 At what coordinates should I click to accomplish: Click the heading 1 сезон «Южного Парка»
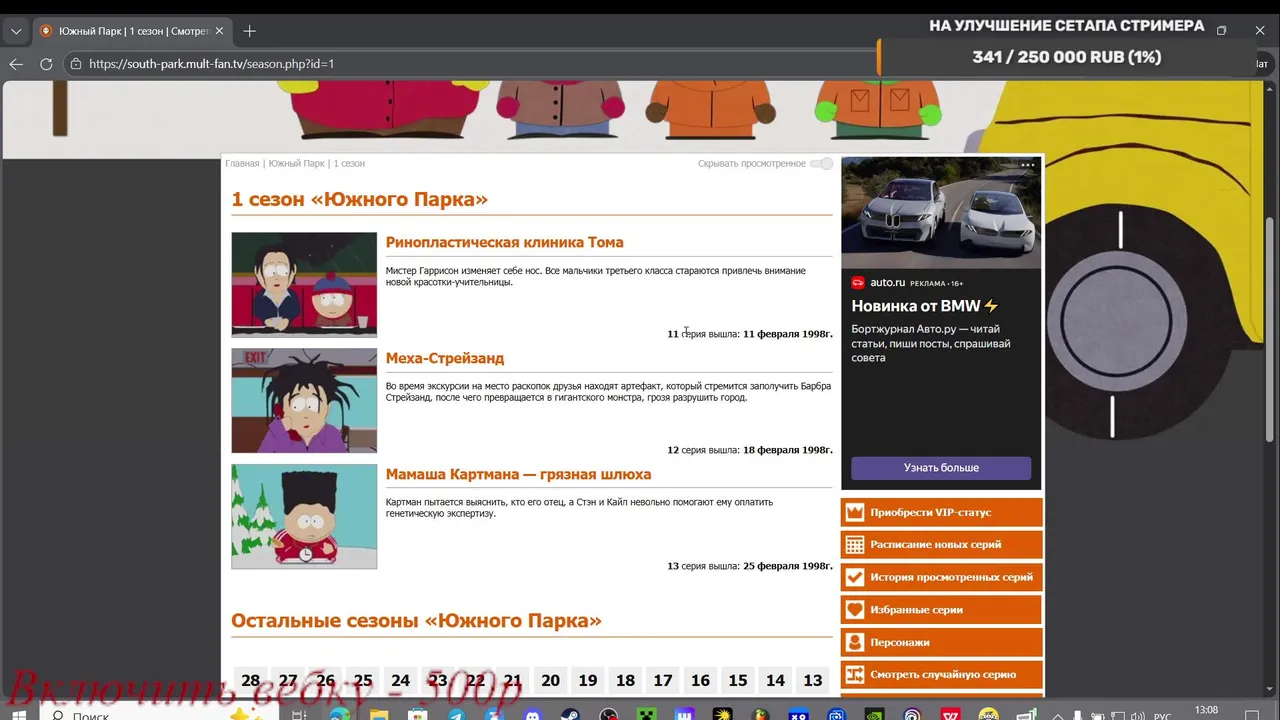360,199
